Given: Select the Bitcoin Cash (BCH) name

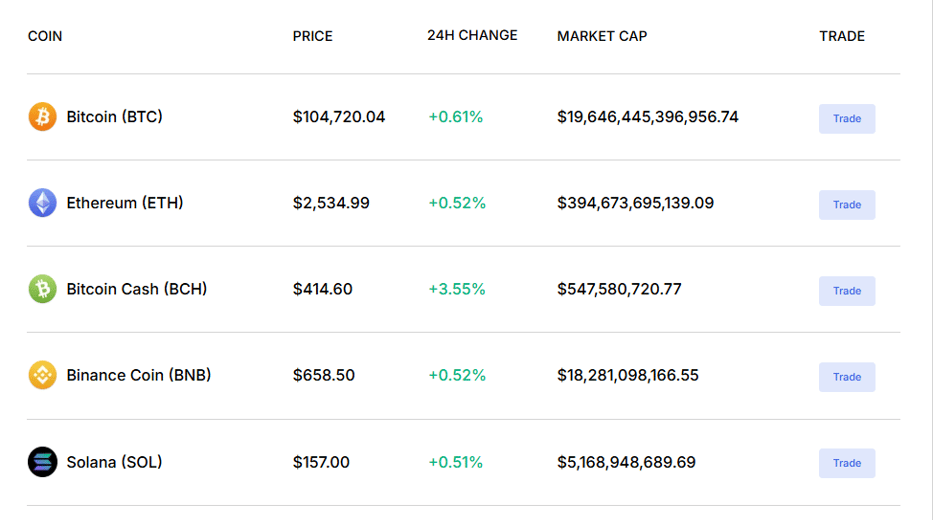Looking at the screenshot, I should click(137, 289).
